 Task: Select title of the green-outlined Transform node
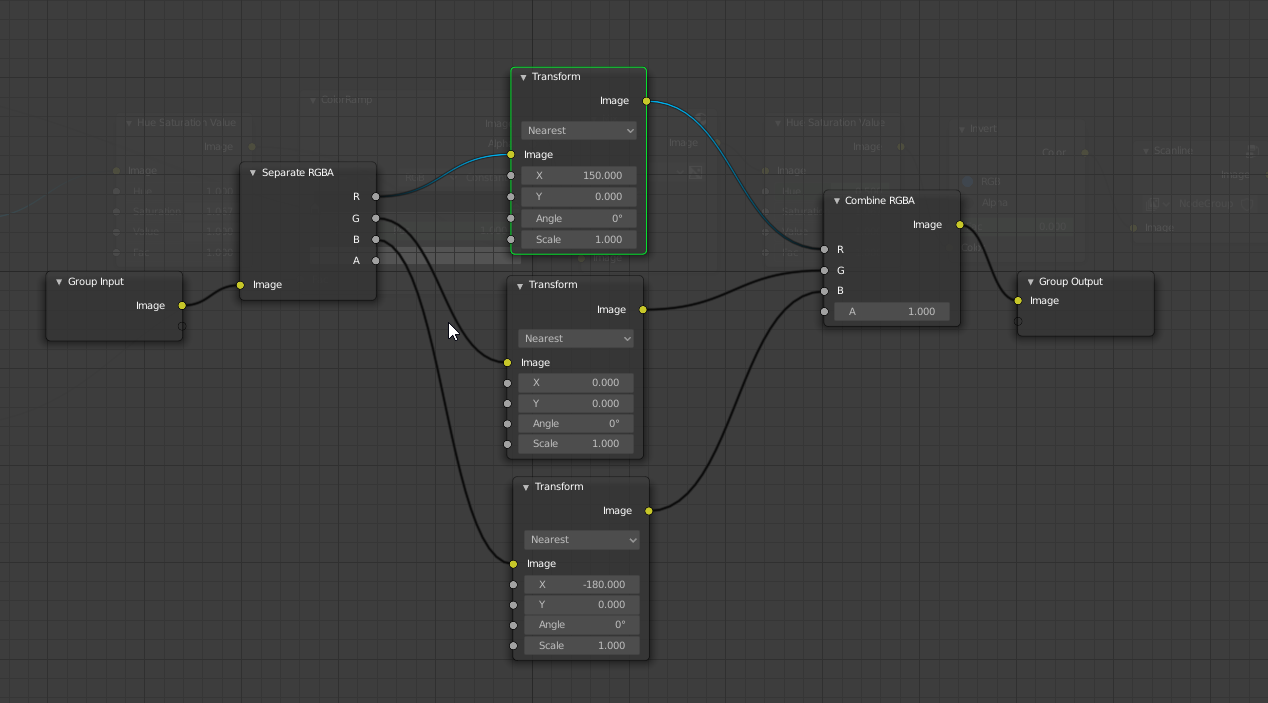pos(556,77)
